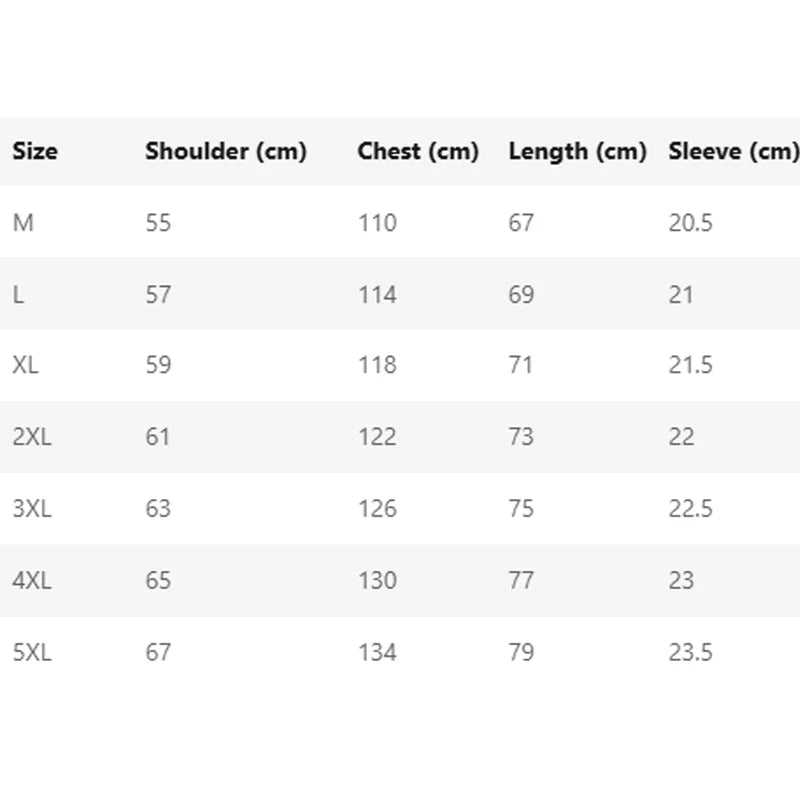Image resolution: width=800 pixels, height=800 pixels.
Task: Click chest value 110 in M row
Action: coord(377,223)
